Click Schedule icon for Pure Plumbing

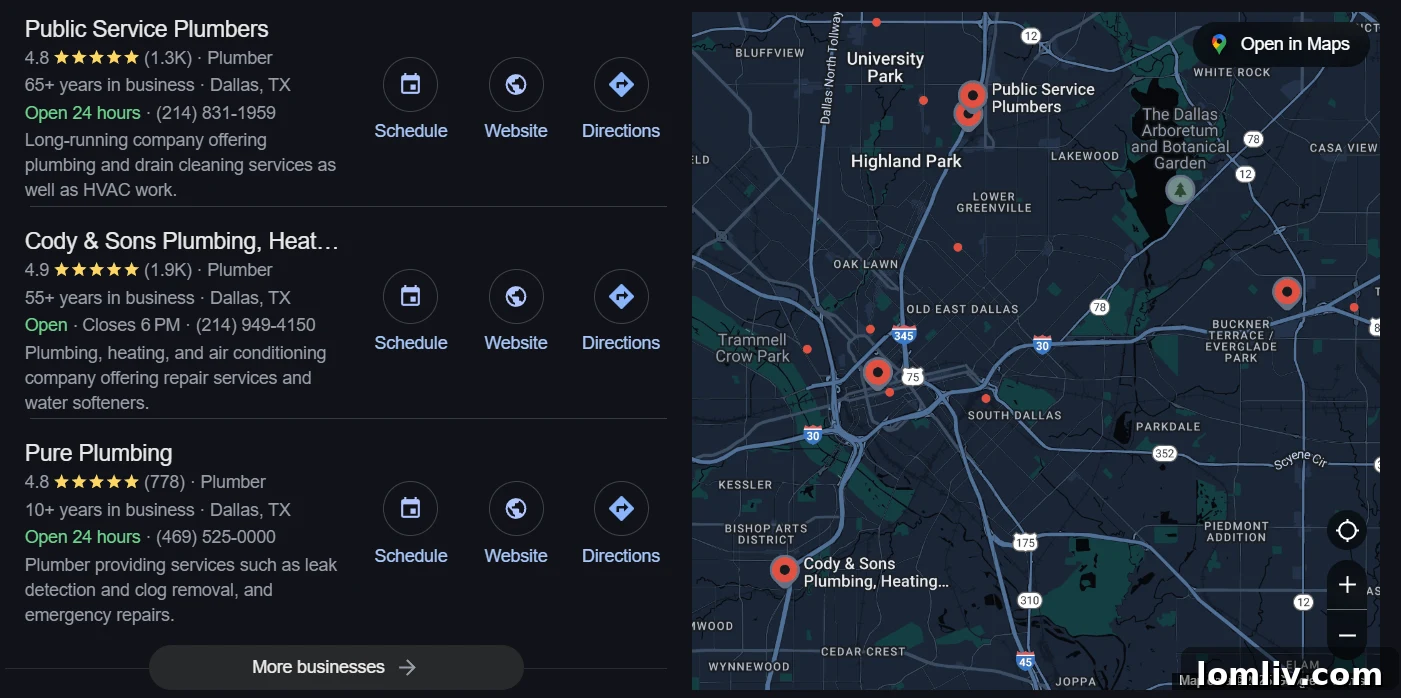click(410, 509)
